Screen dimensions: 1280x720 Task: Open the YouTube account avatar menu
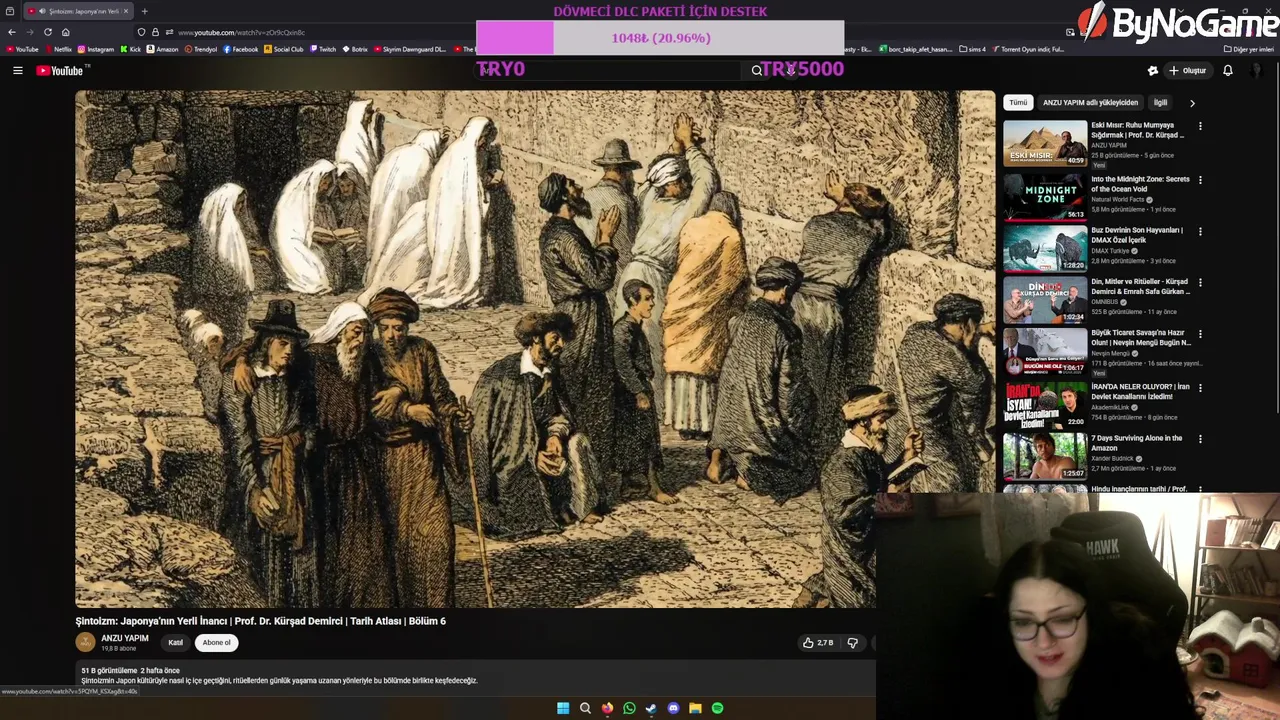[x=1257, y=70]
